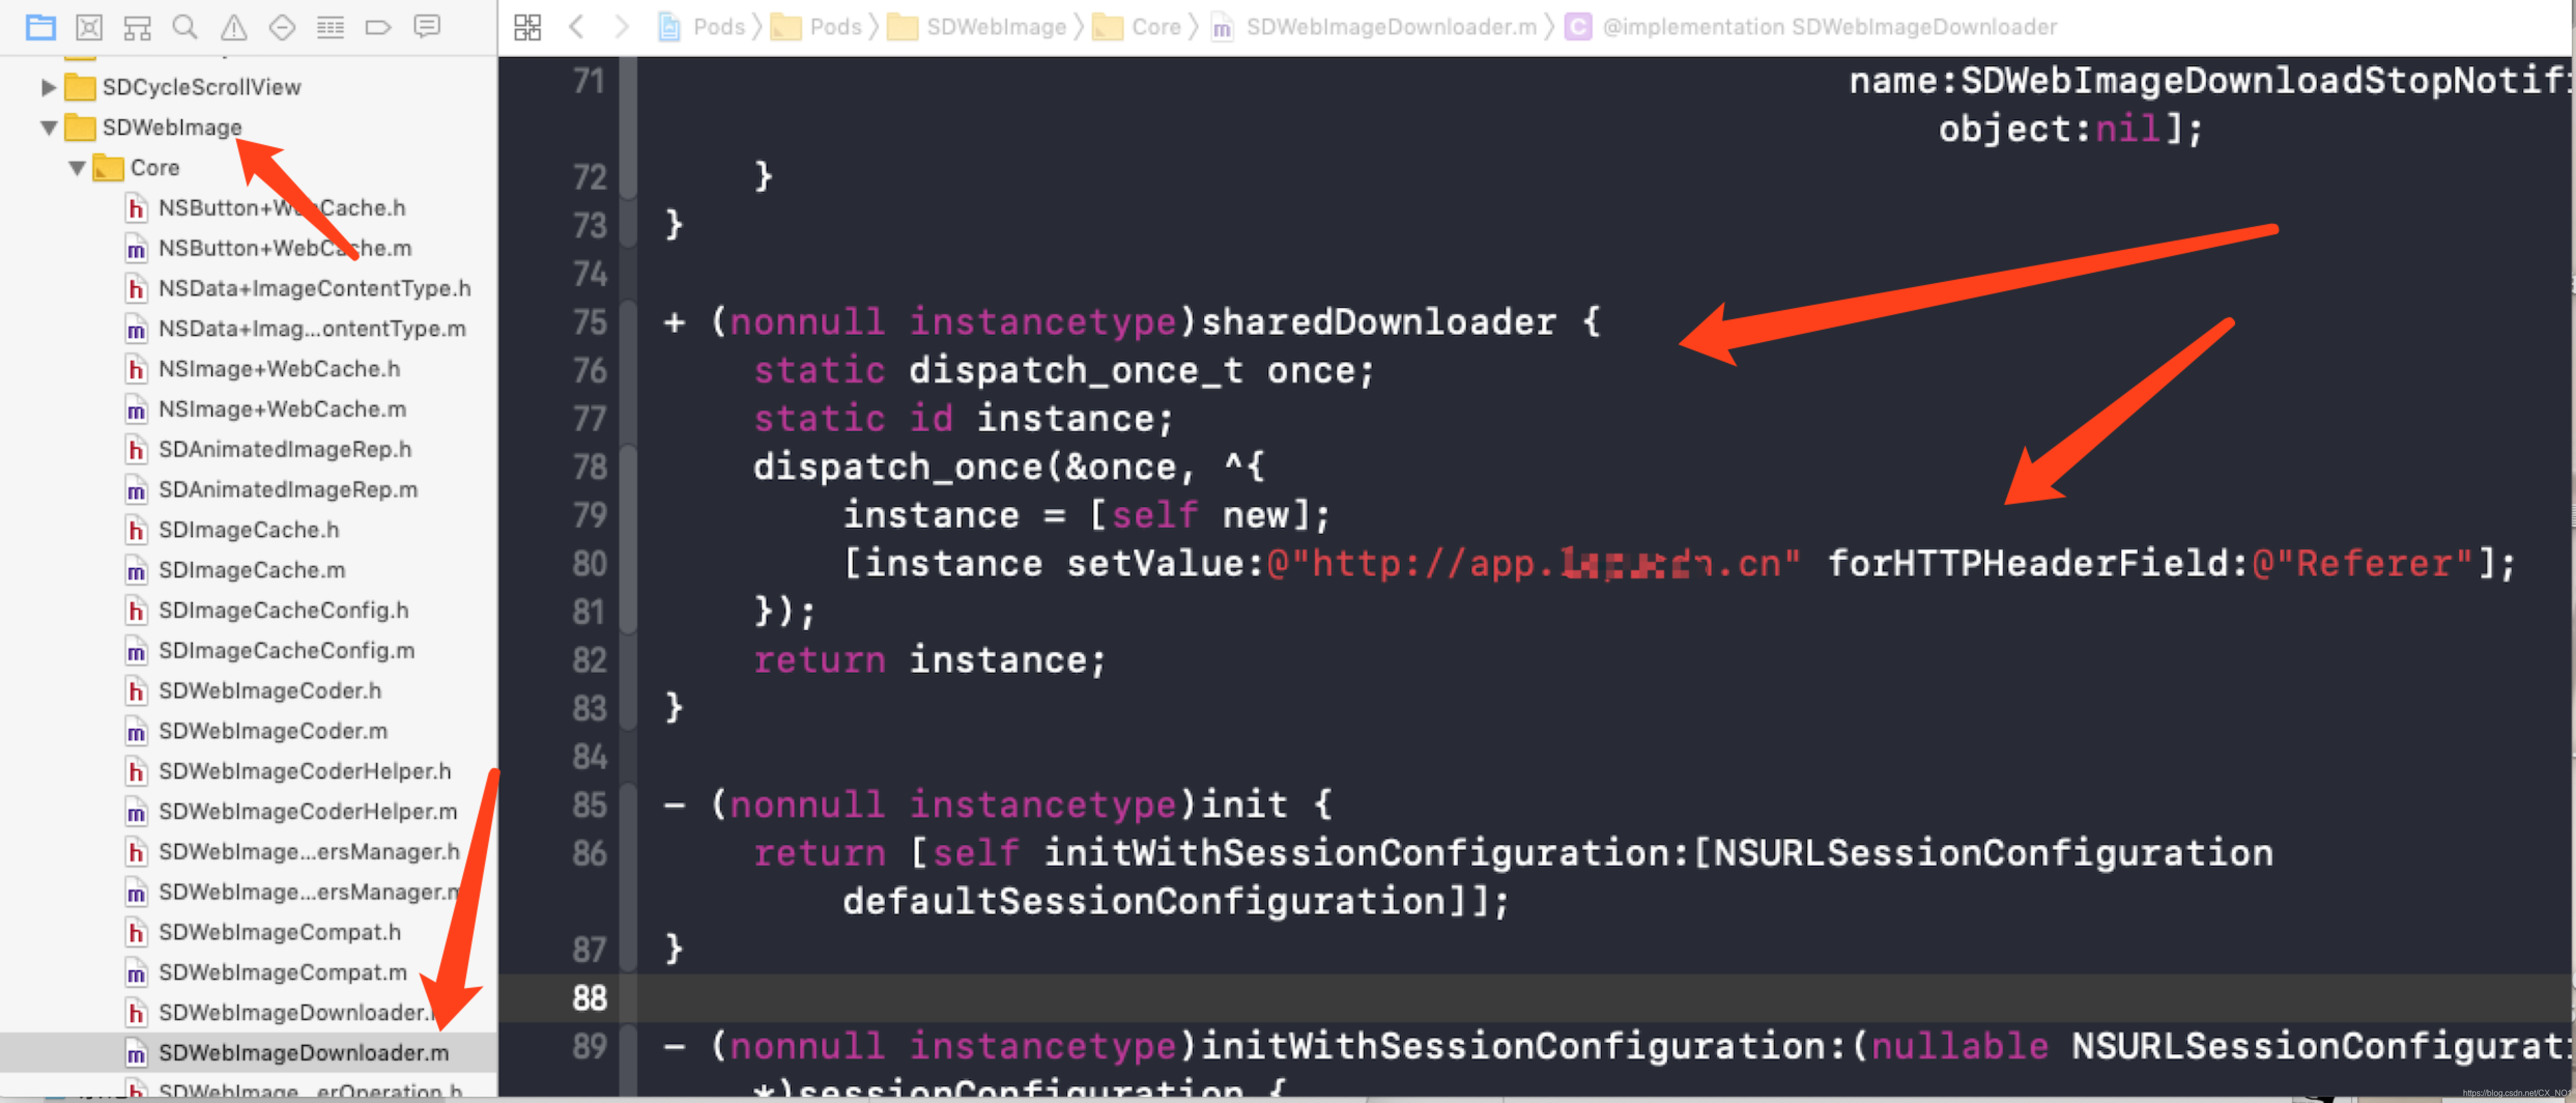
Task: Open the Project navigator folder icon
Action: [x=41, y=27]
